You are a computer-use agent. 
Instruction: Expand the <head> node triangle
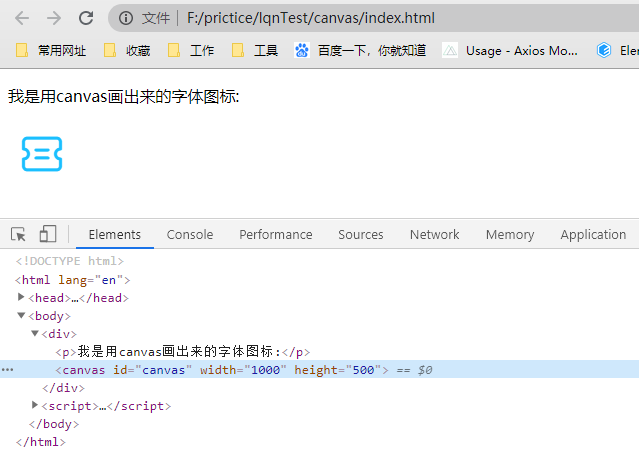[x=21, y=297]
